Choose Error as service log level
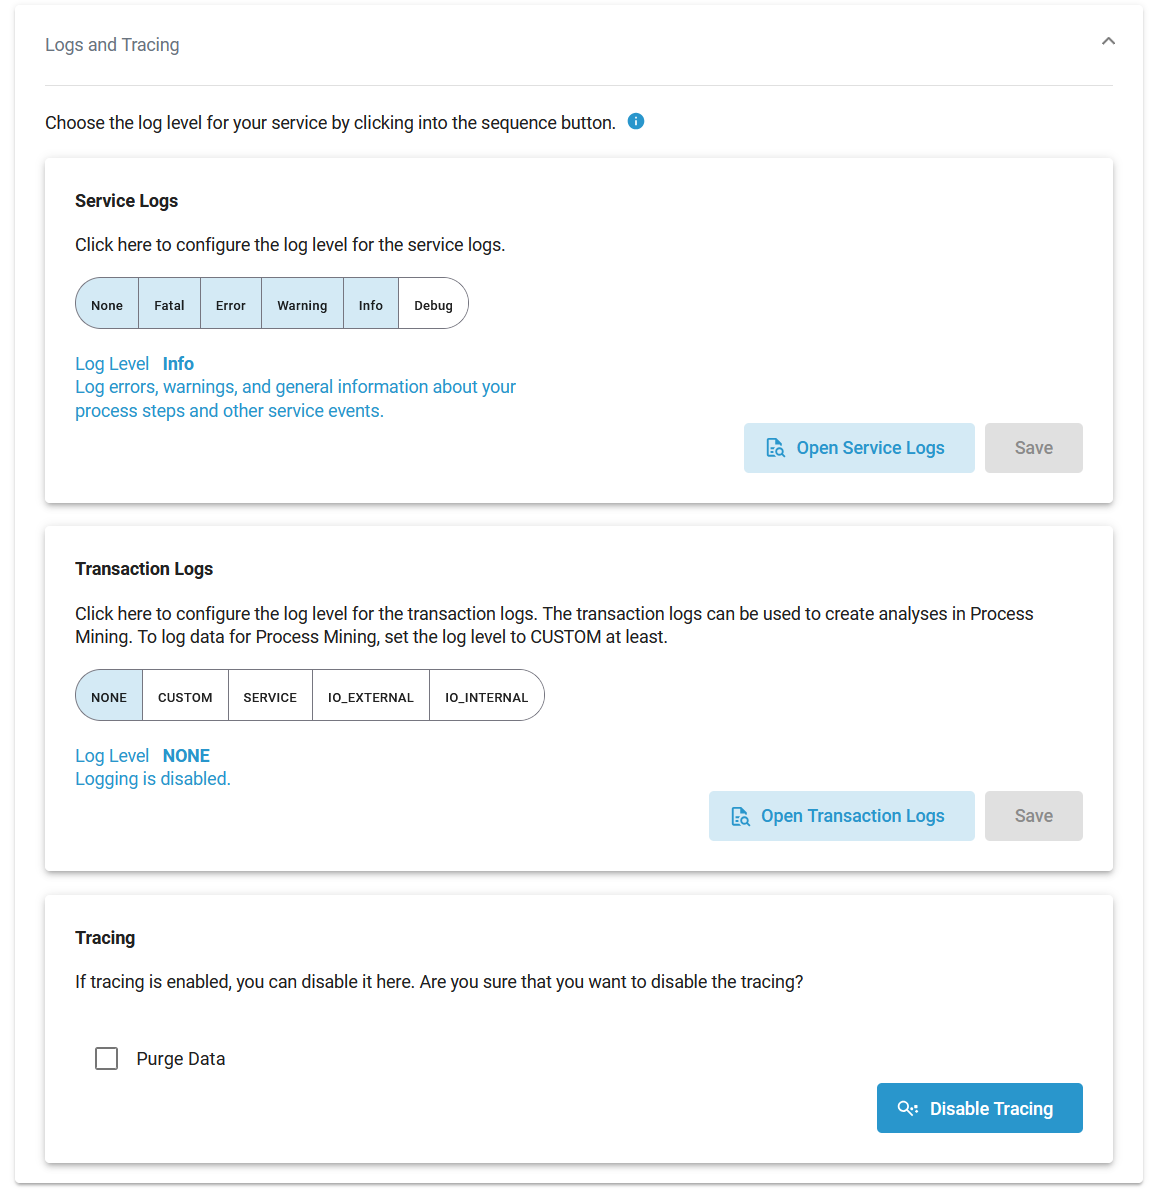This screenshot has width=1157, height=1195. (231, 305)
